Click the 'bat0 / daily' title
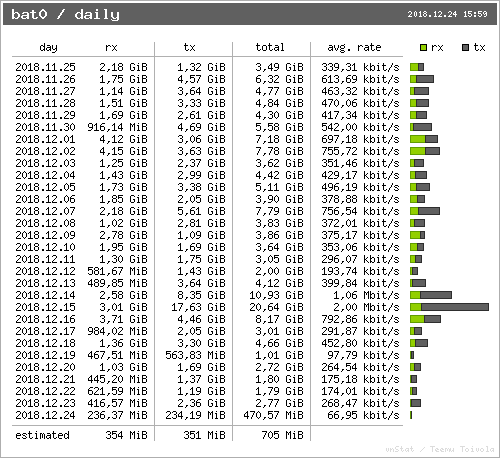 tap(65, 14)
